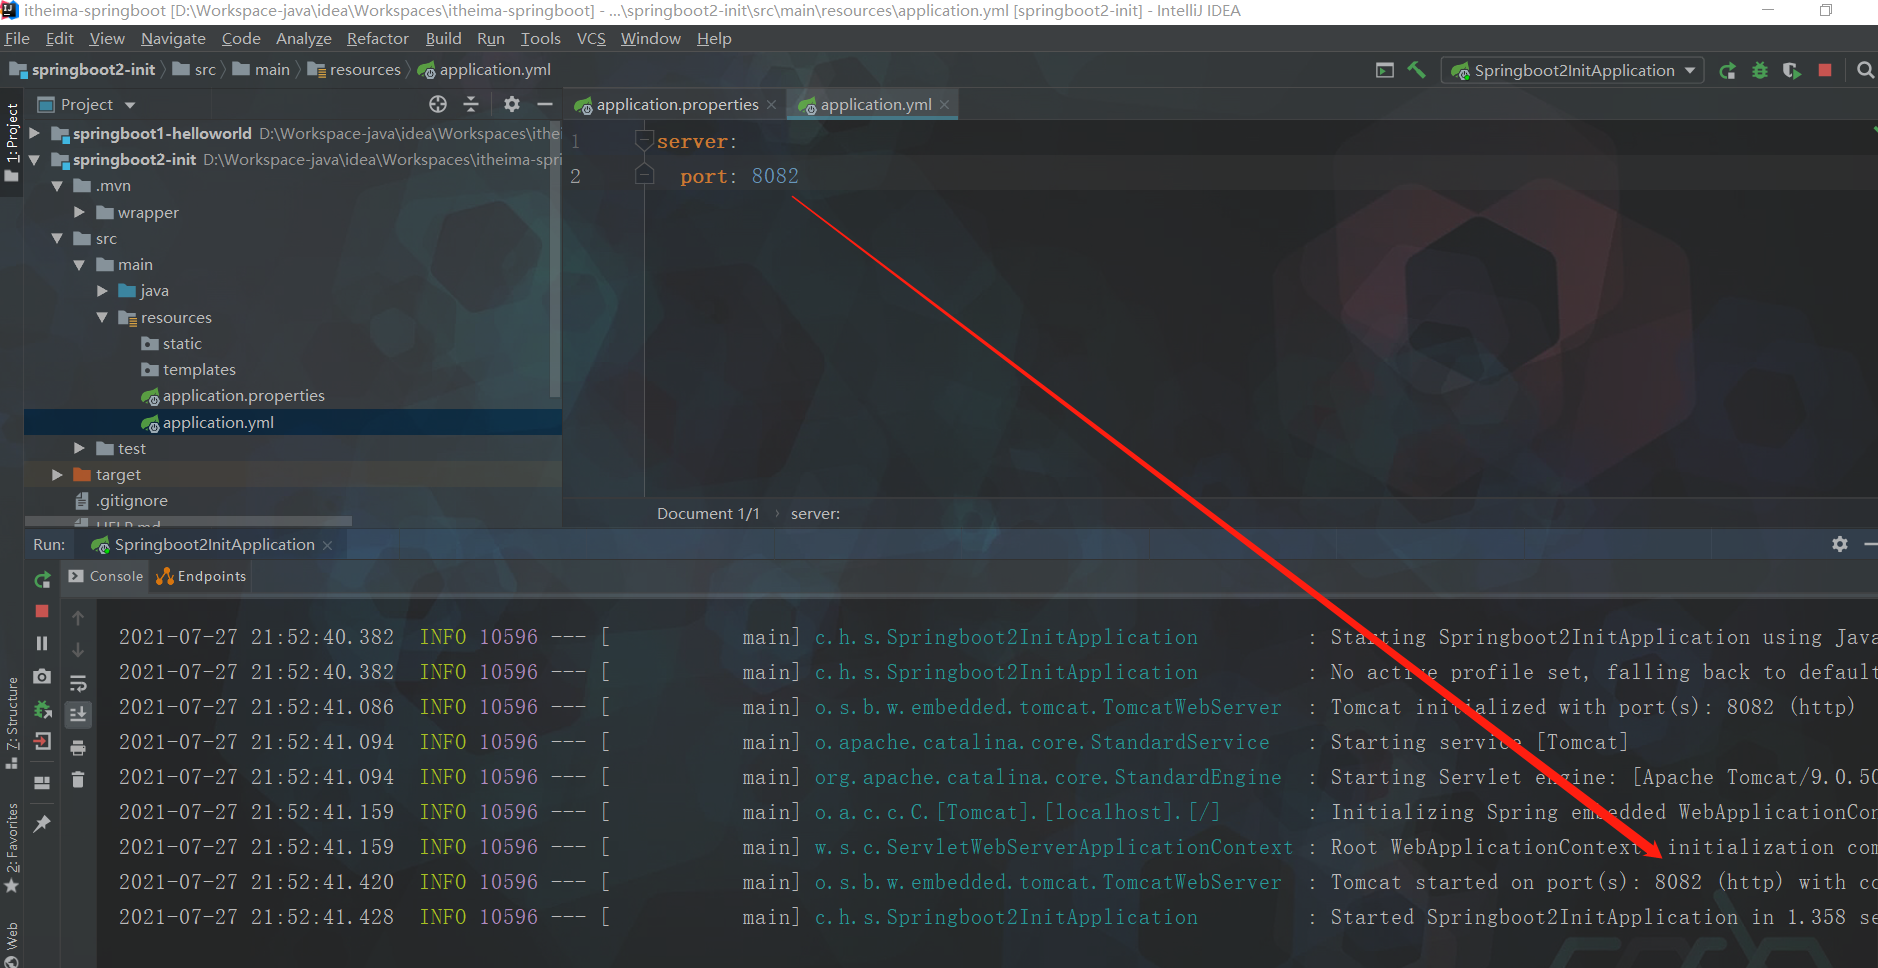
Task: Start debugging with the top toolbar bug icon
Action: coord(1760,70)
